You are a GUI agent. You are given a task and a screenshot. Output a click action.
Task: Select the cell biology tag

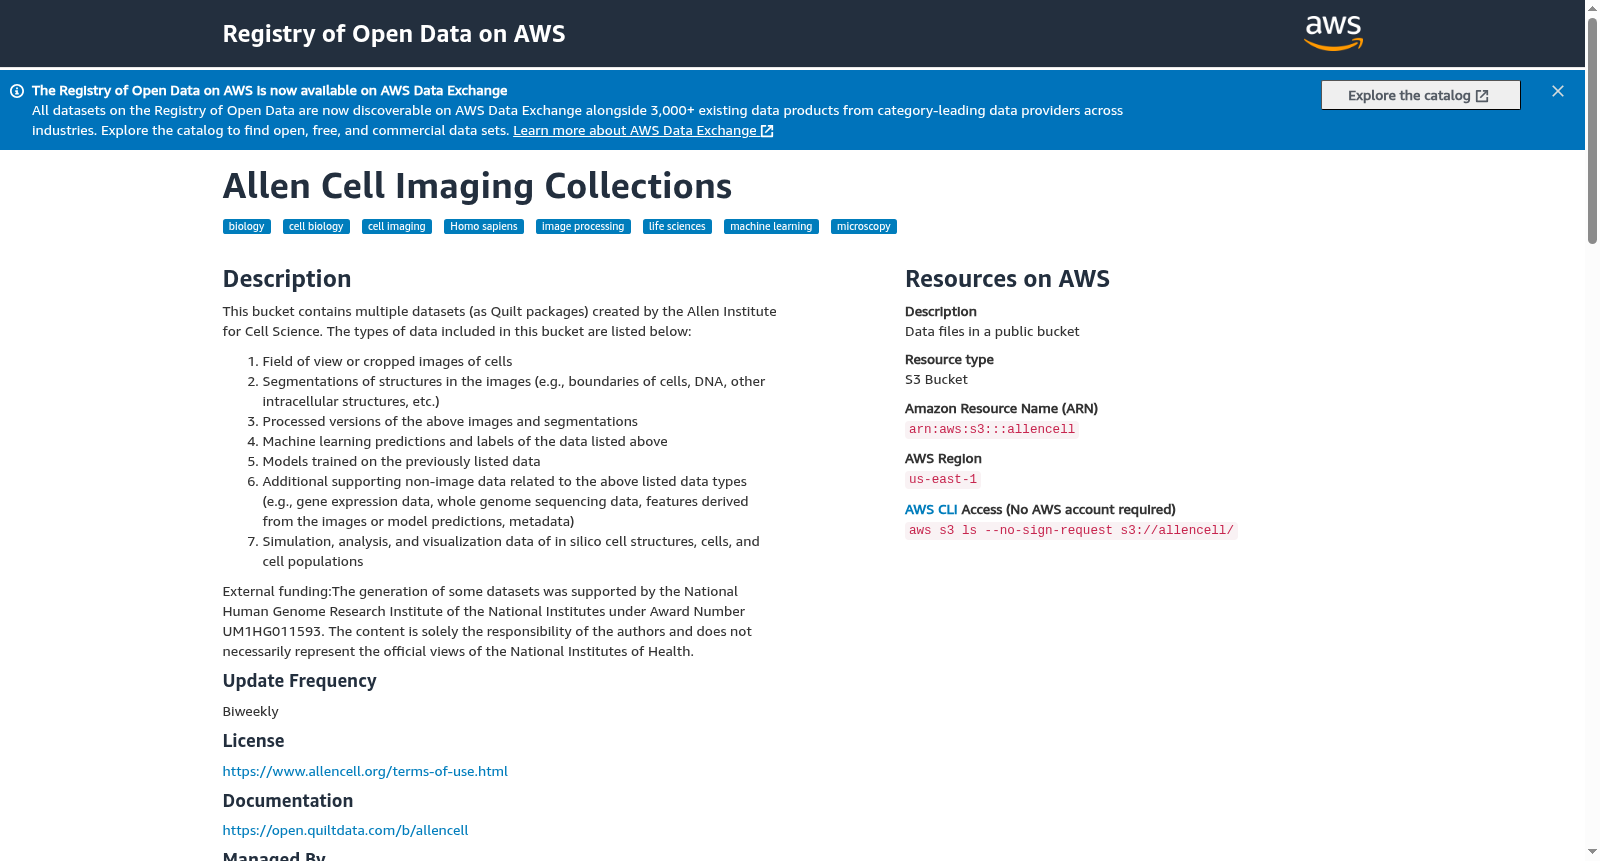[x=316, y=227]
